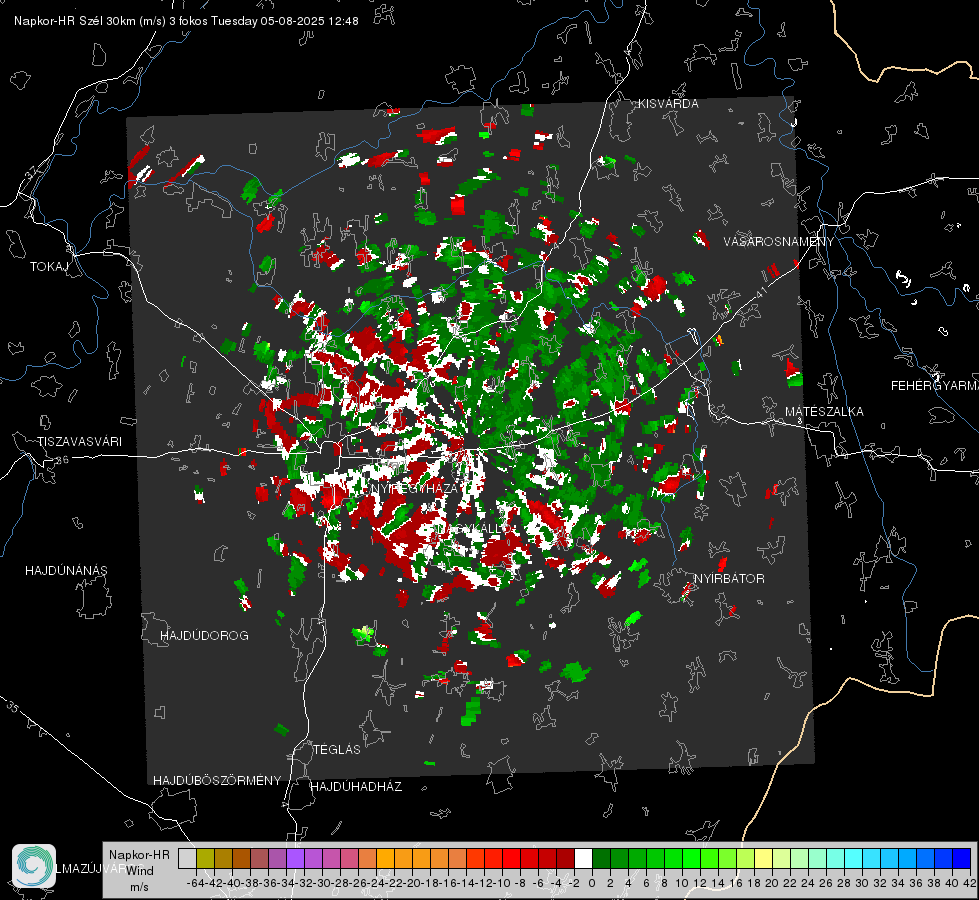Viewport: 979px width, 900px height.
Task: Click the legend value -64
Action: point(196,883)
